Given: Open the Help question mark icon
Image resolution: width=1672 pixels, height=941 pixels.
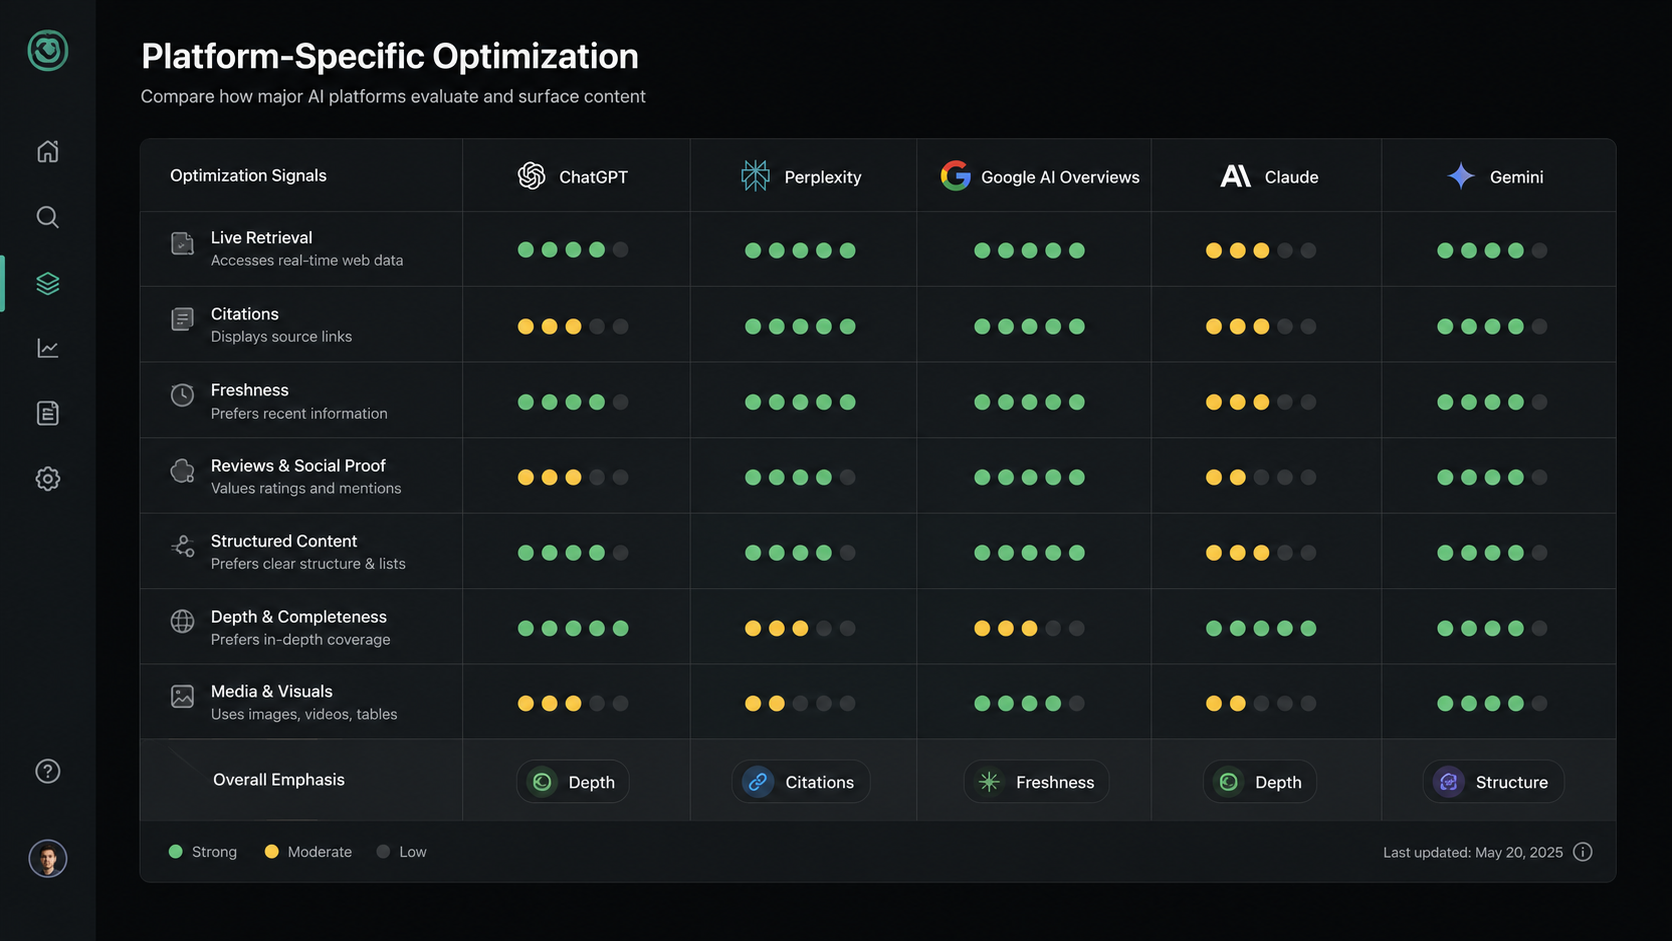Looking at the screenshot, I should pos(48,771).
